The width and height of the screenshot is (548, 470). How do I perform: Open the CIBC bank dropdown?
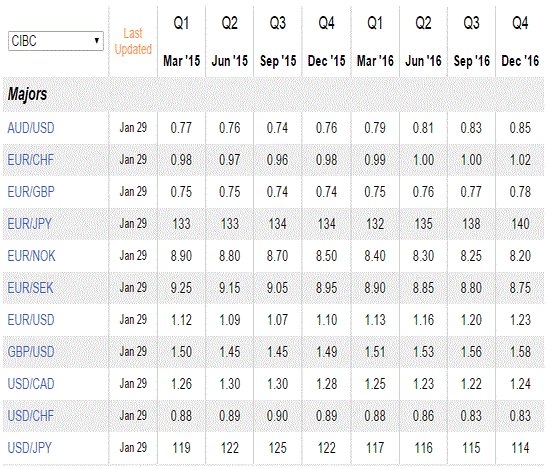(56, 41)
